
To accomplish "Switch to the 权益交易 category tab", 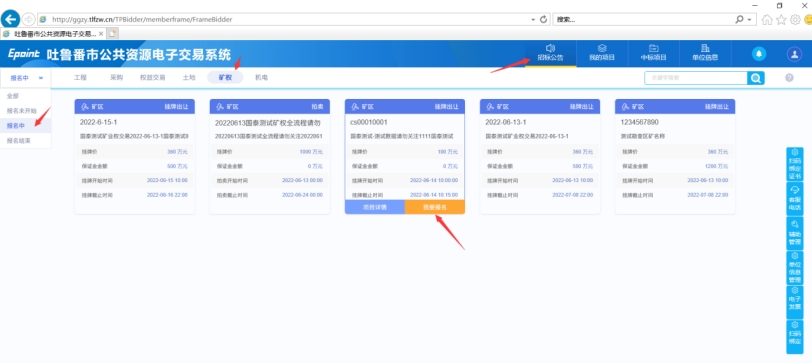I will pyautogui.click(x=153, y=78).
